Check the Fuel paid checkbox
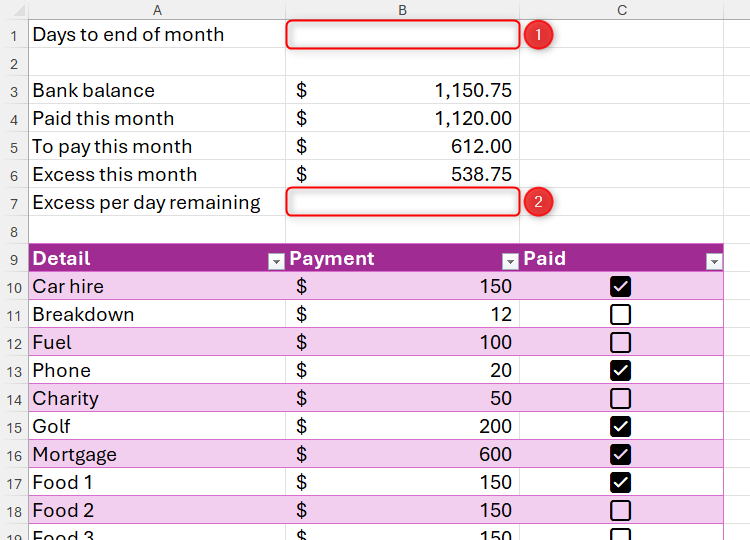 (x=620, y=343)
